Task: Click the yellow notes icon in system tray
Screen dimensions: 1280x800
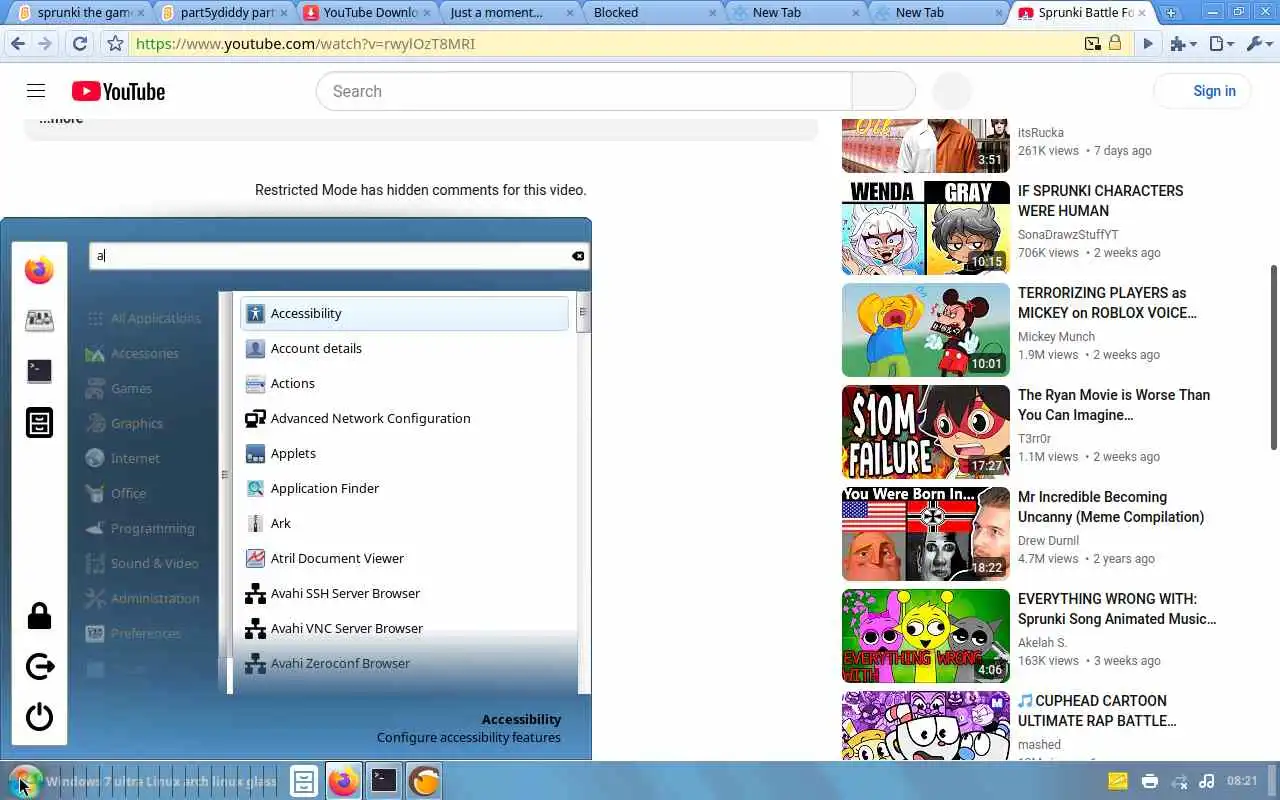Action: (1118, 781)
